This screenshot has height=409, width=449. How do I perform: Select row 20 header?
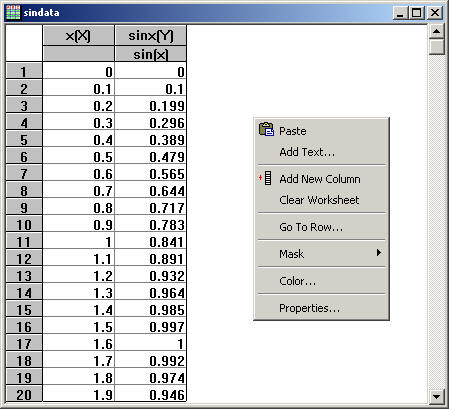[24, 394]
